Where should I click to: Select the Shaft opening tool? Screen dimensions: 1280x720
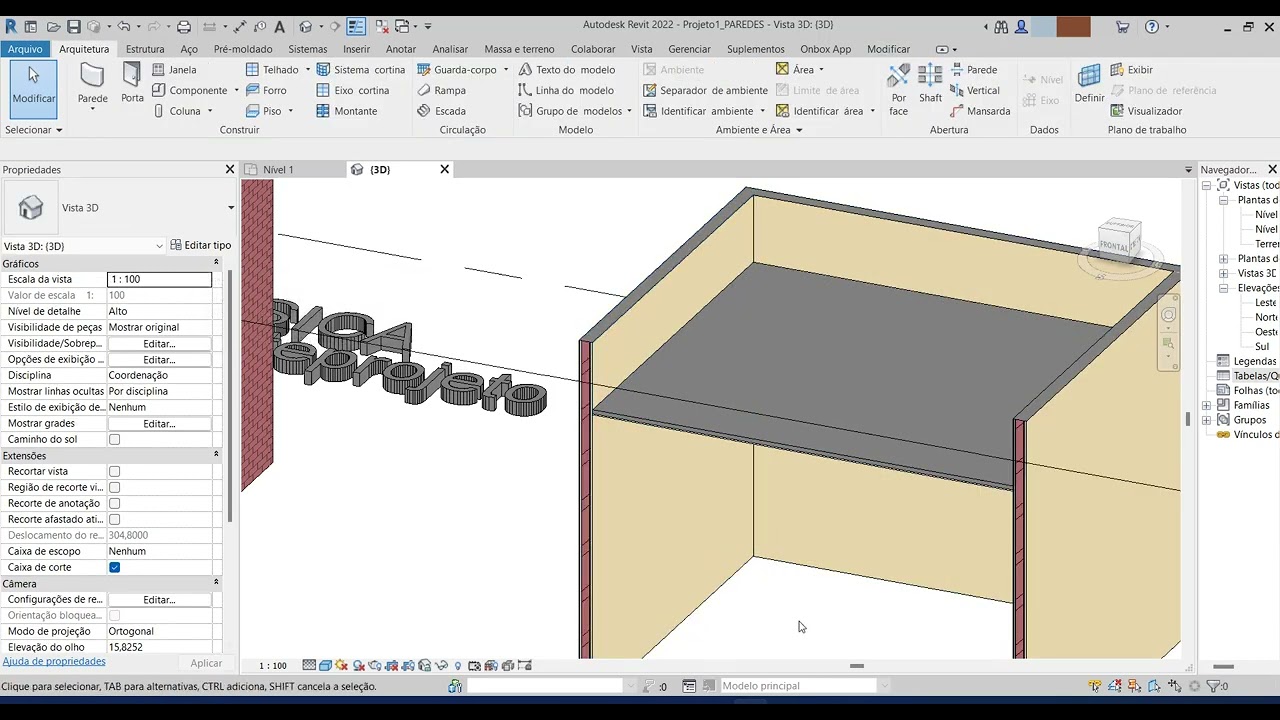(930, 82)
